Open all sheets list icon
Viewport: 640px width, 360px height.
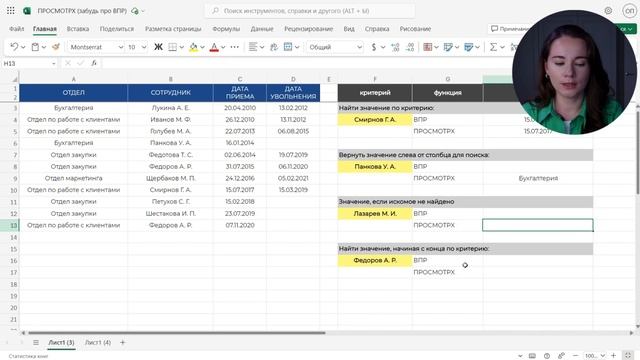(36, 342)
